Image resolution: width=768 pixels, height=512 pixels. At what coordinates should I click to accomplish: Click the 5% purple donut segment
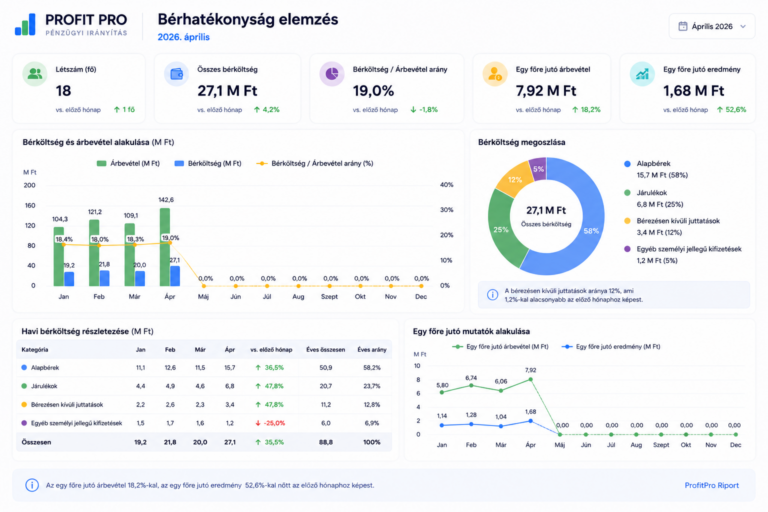tap(538, 169)
